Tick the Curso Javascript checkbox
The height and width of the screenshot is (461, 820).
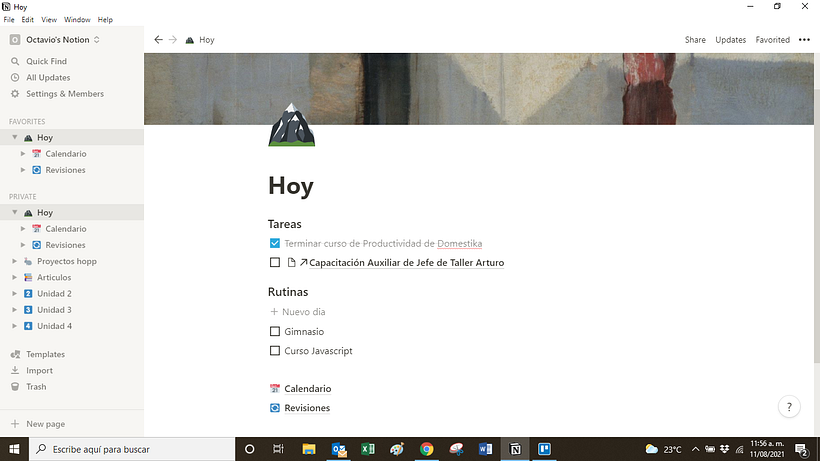tap(275, 351)
